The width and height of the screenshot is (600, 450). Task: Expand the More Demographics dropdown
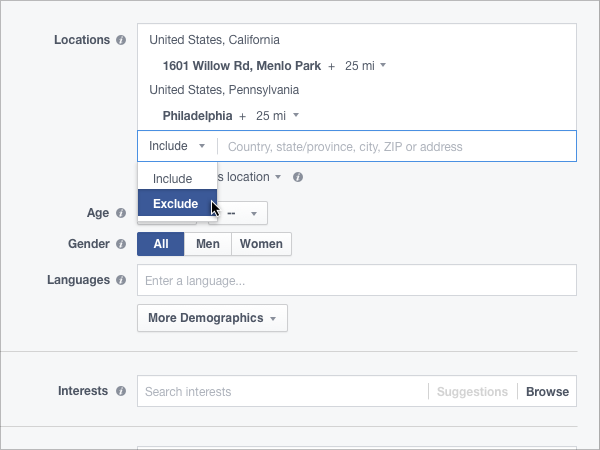pyautogui.click(x=212, y=318)
